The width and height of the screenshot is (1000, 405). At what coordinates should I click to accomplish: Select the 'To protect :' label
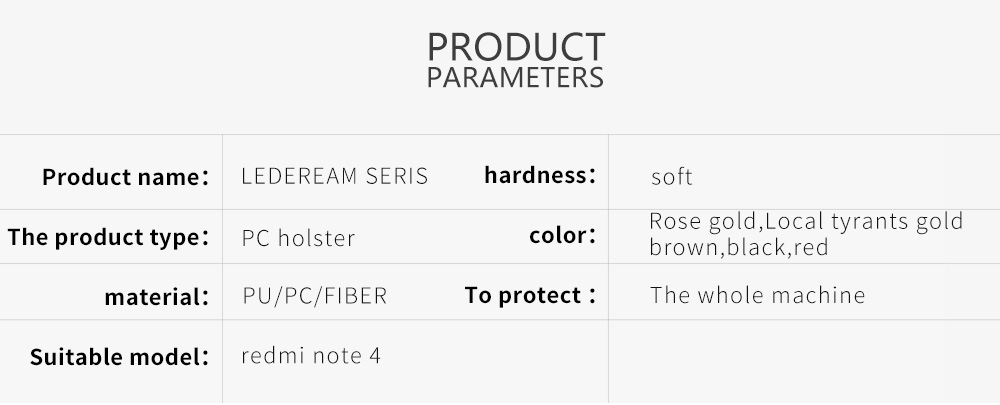530,295
